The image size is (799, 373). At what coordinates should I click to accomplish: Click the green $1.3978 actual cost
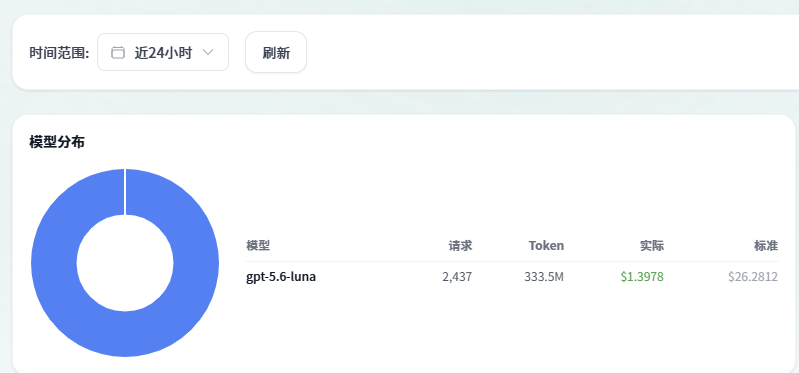point(642,277)
